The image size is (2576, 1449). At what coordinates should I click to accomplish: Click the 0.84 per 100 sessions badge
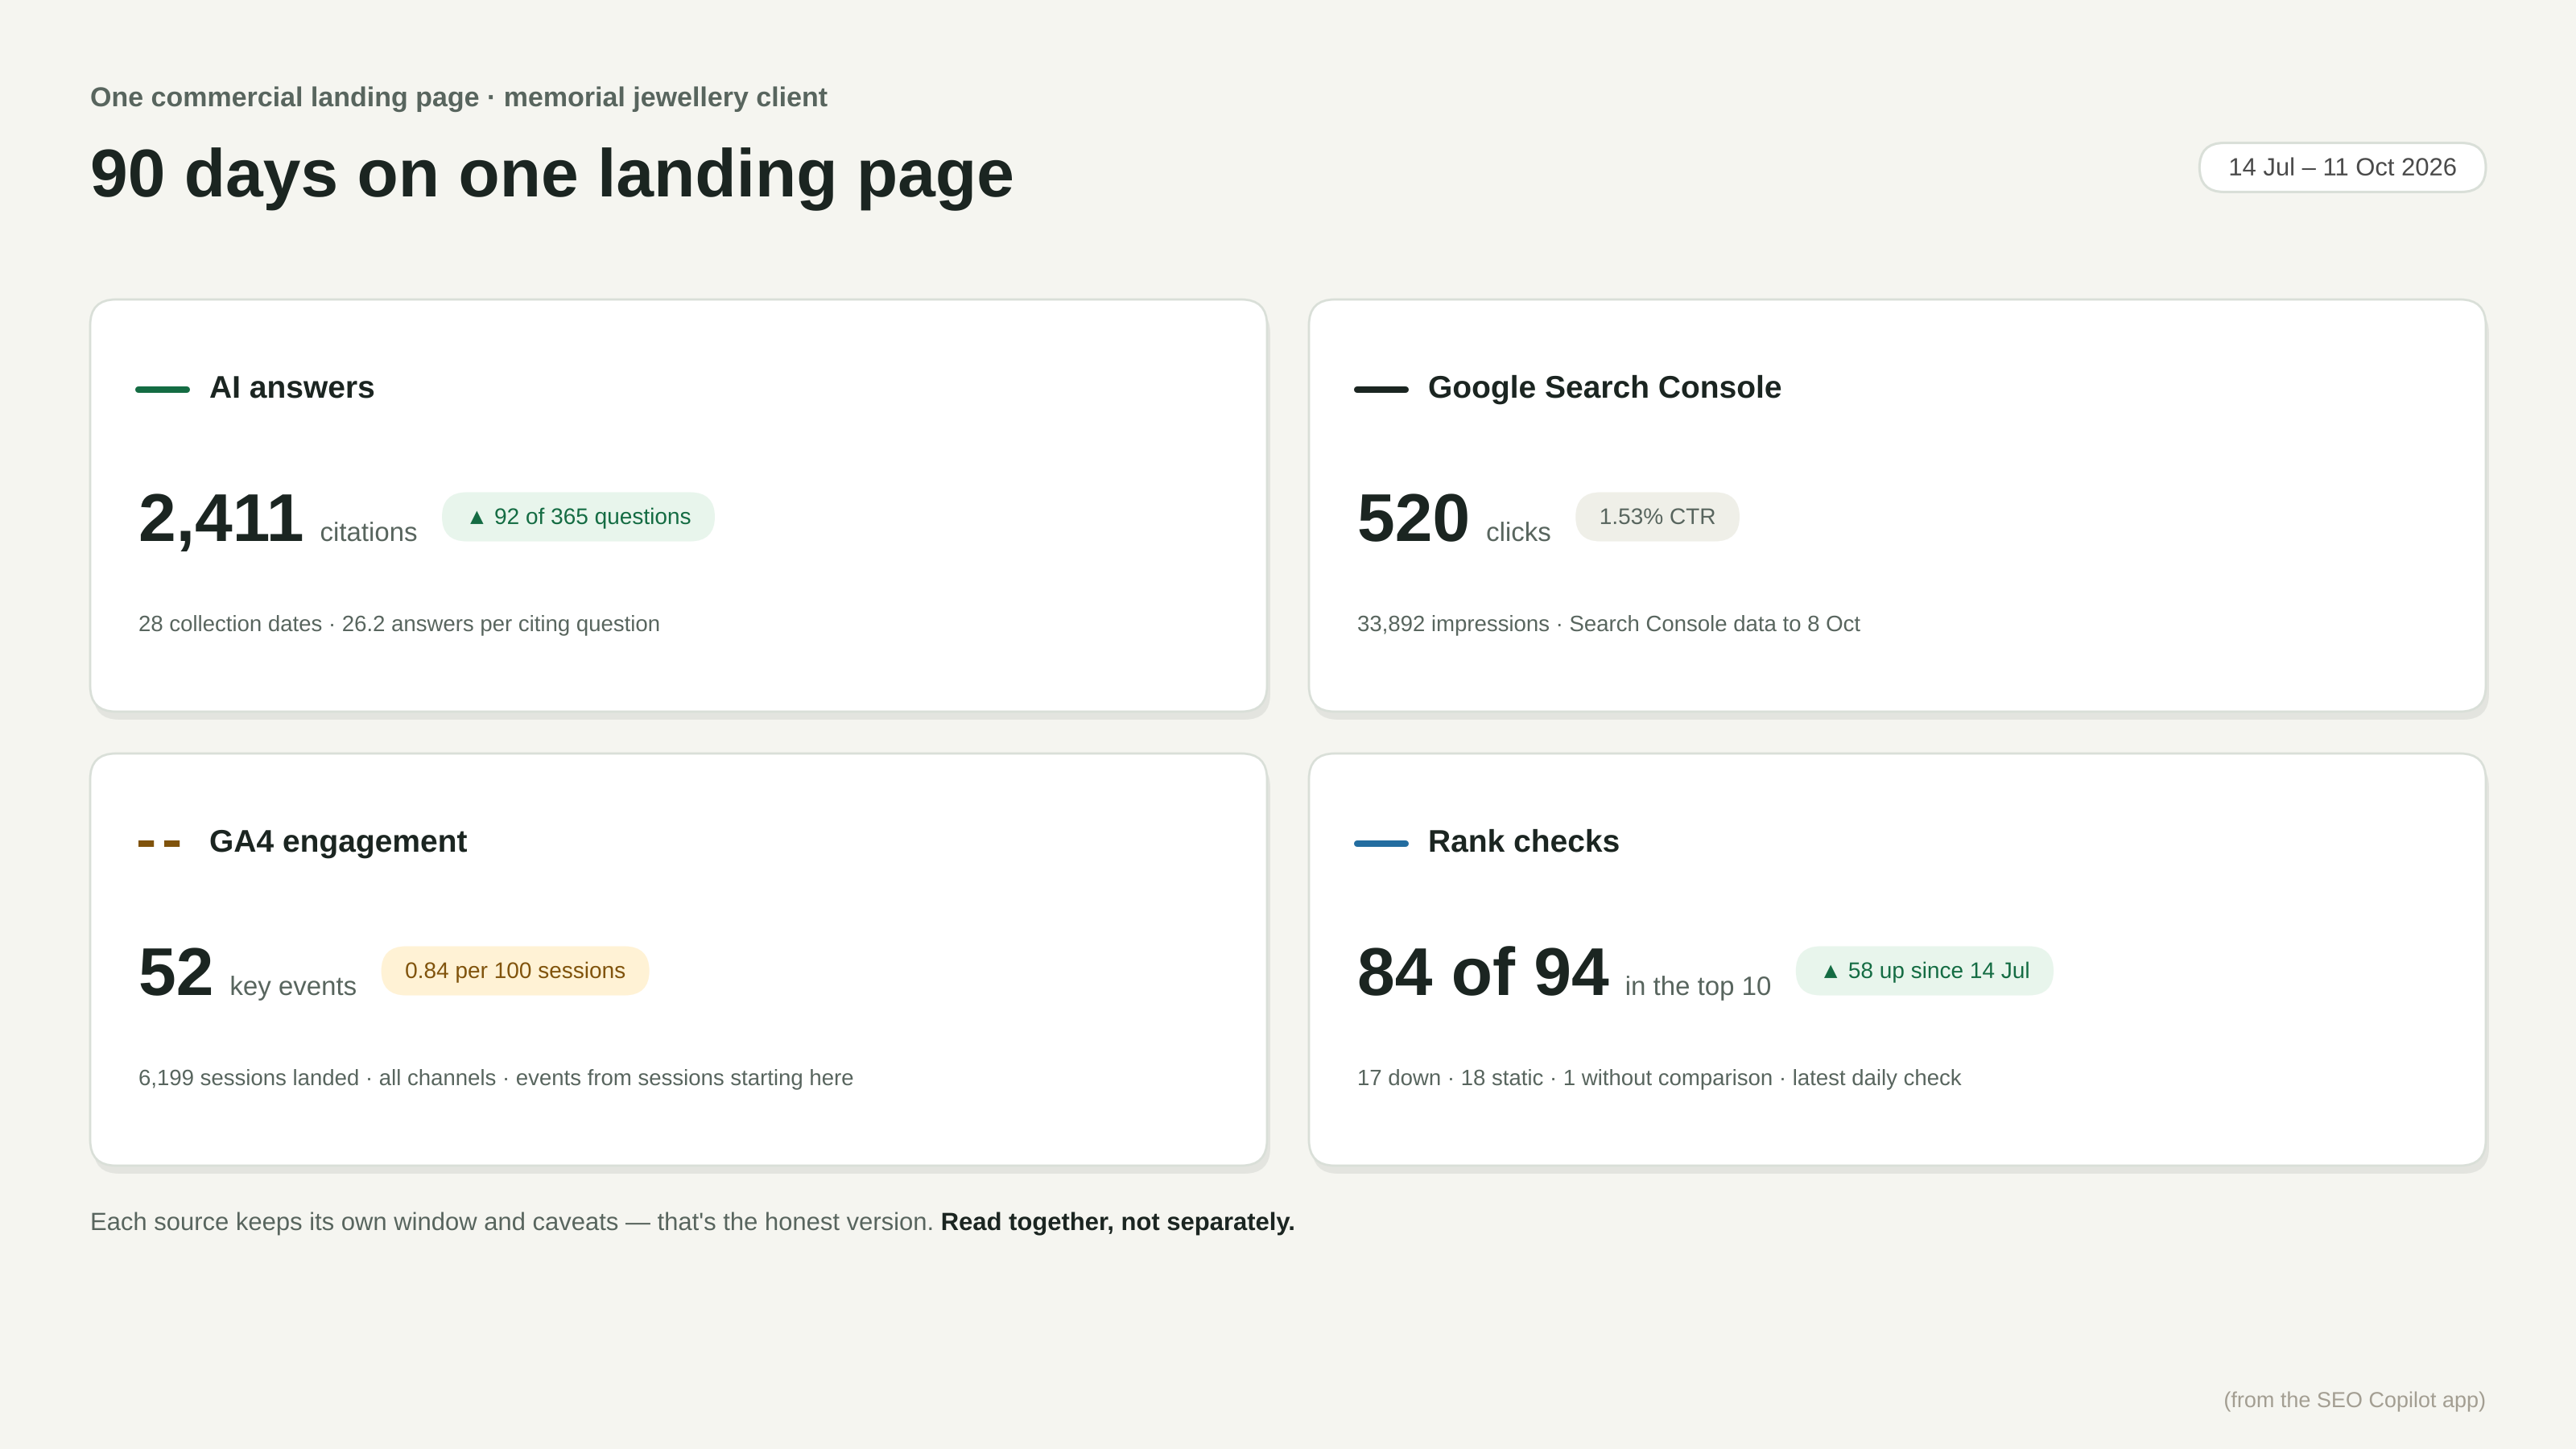(x=515, y=971)
